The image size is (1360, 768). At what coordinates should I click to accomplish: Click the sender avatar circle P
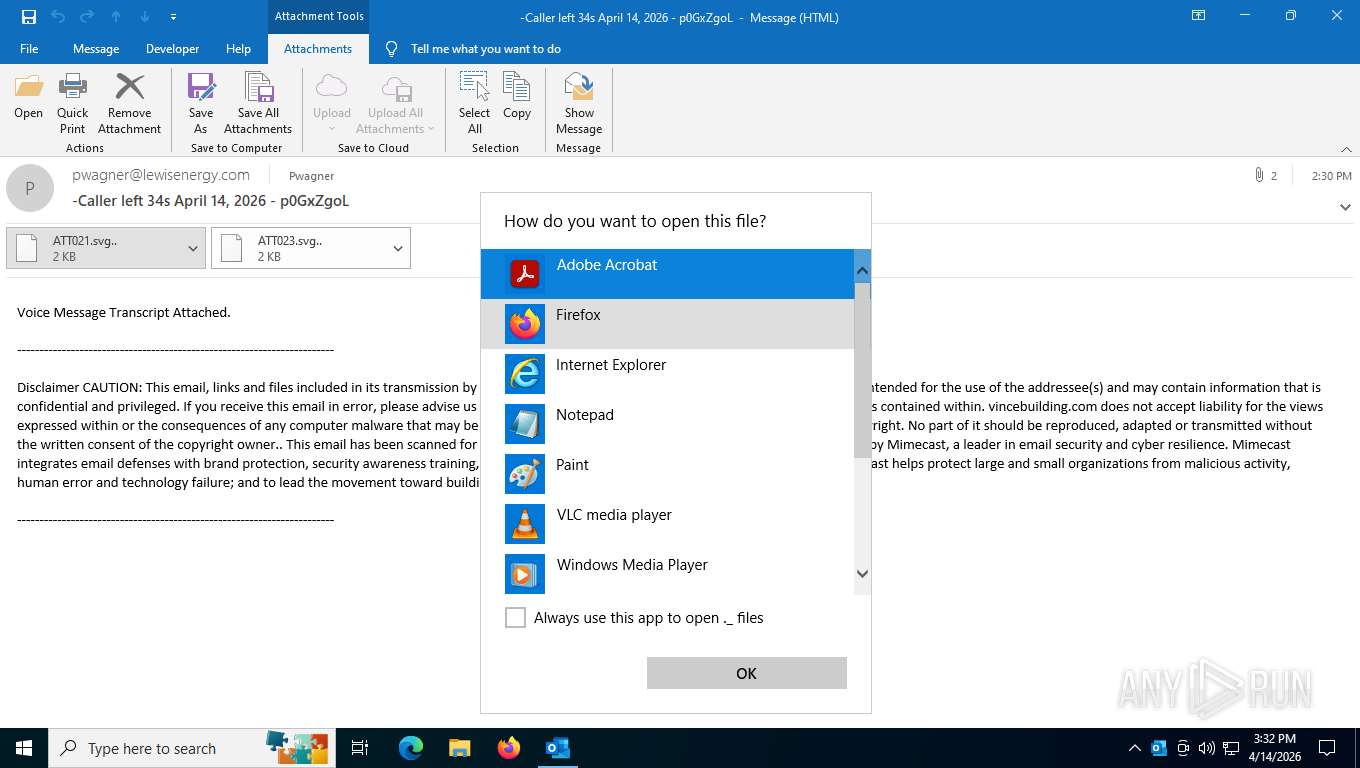click(30, 188)
